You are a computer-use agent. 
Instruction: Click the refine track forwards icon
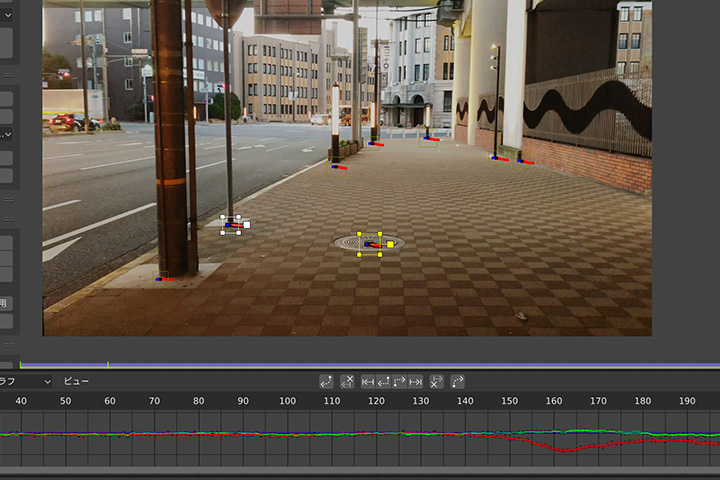point(457,381)
